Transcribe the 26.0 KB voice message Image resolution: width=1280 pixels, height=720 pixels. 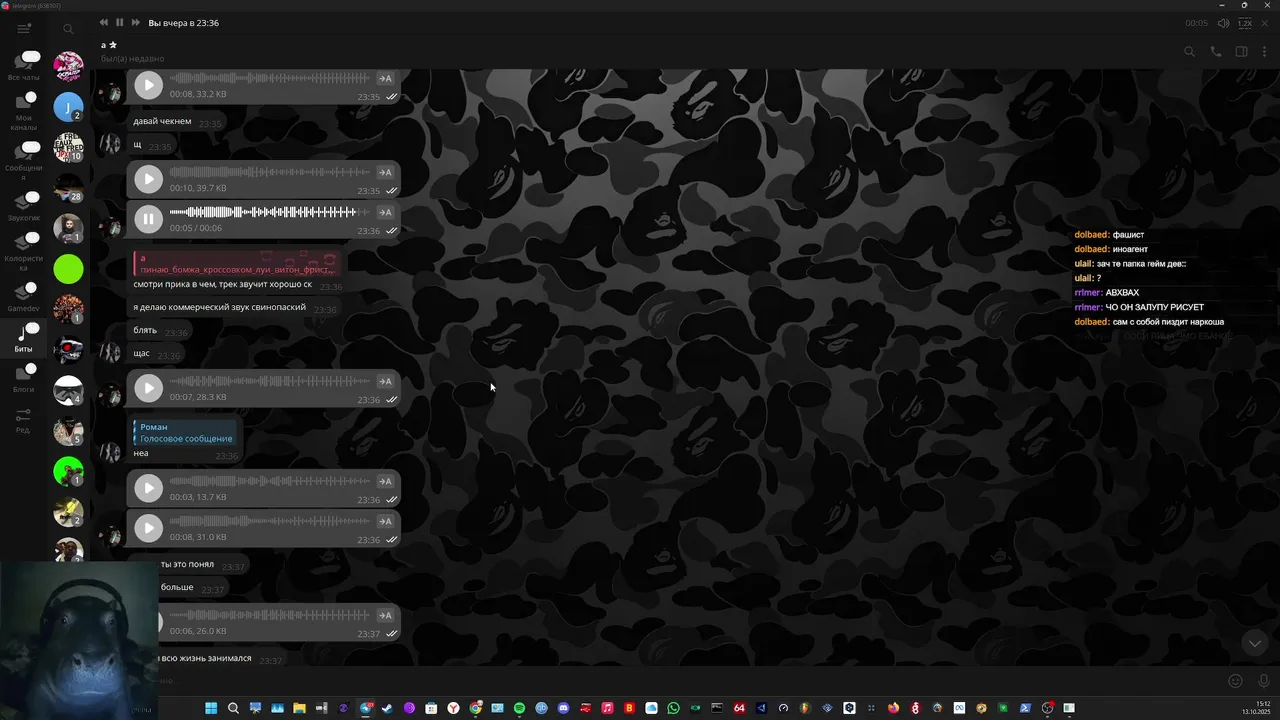click(385, 615)
